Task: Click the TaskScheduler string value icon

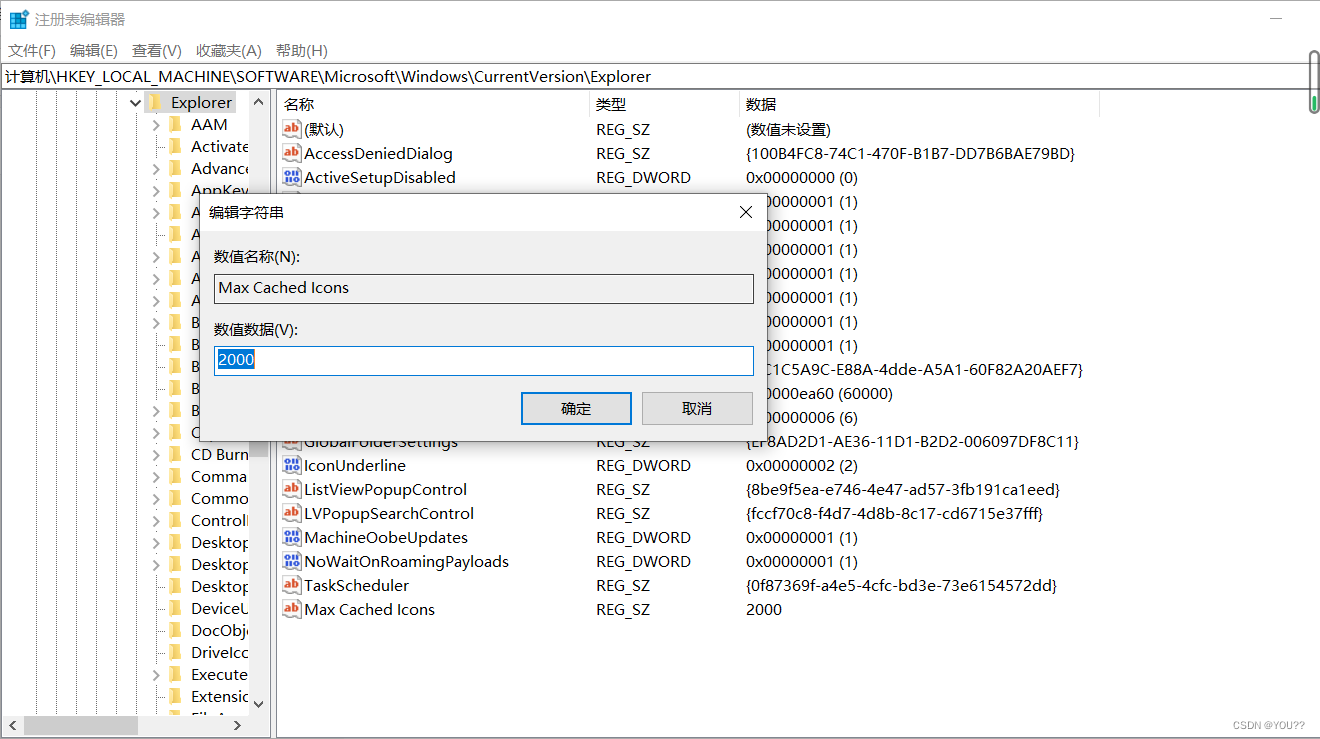Action: tap(292, 585)
